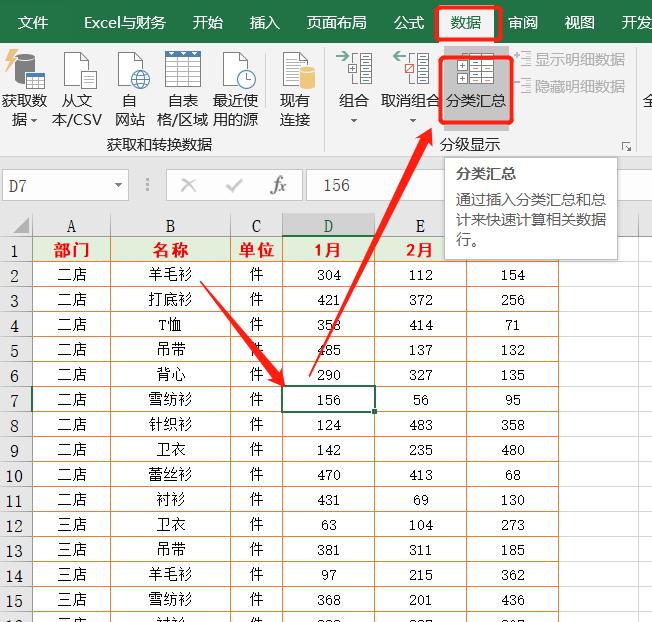Click cell containing 背心
The image size is (652, 622).
[x=170, y=374]
